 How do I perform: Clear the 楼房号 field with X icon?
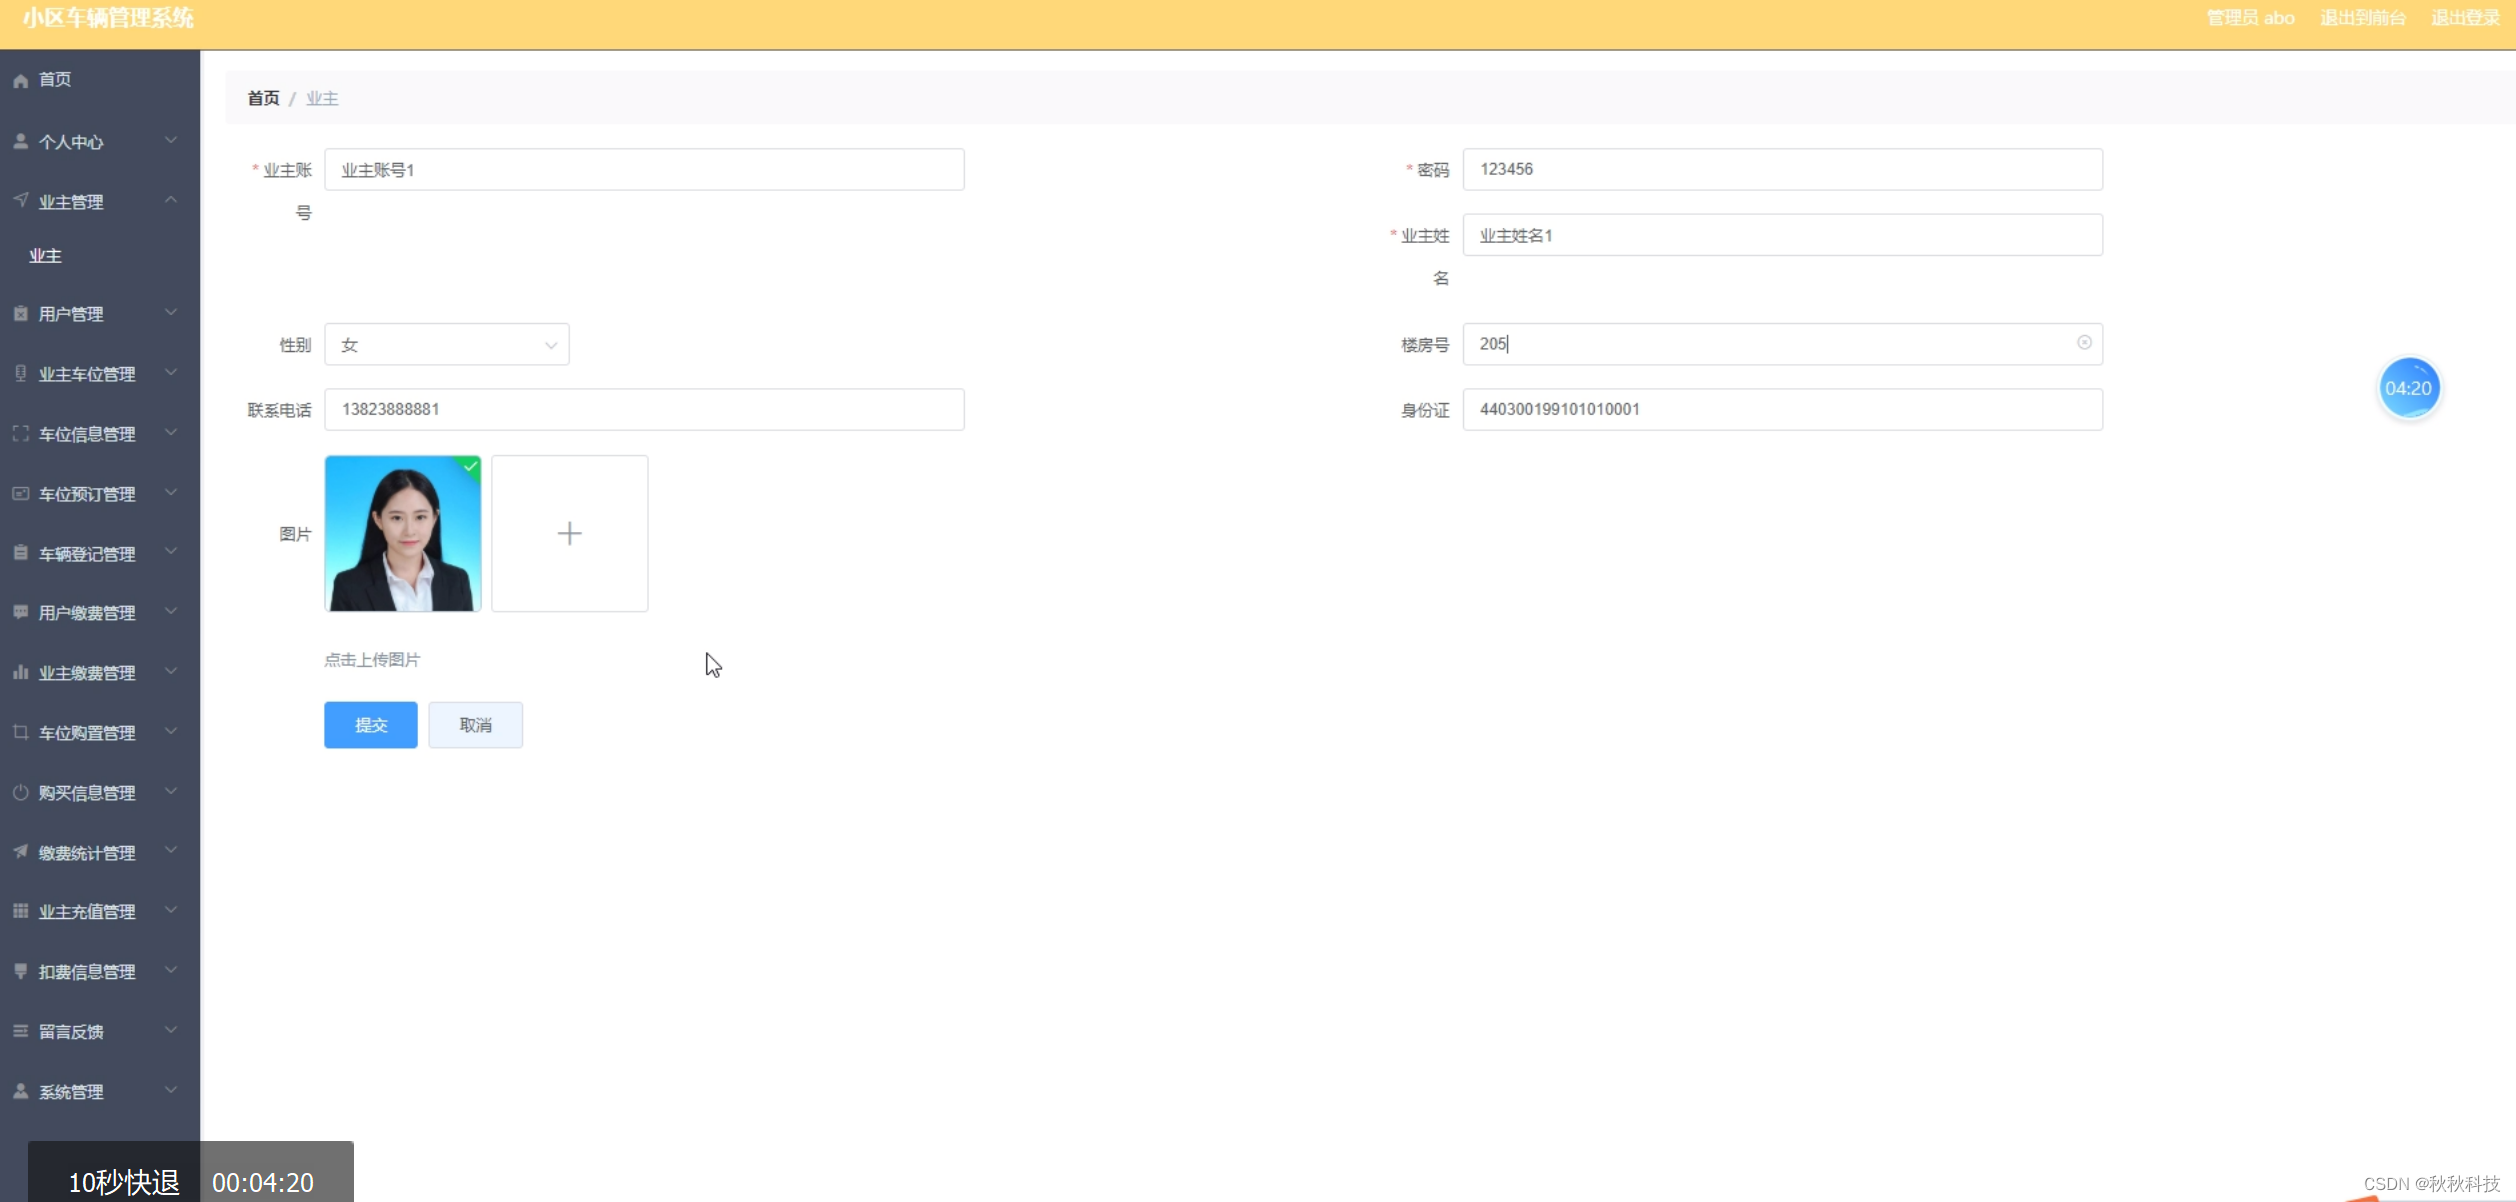coord(2084,343)
